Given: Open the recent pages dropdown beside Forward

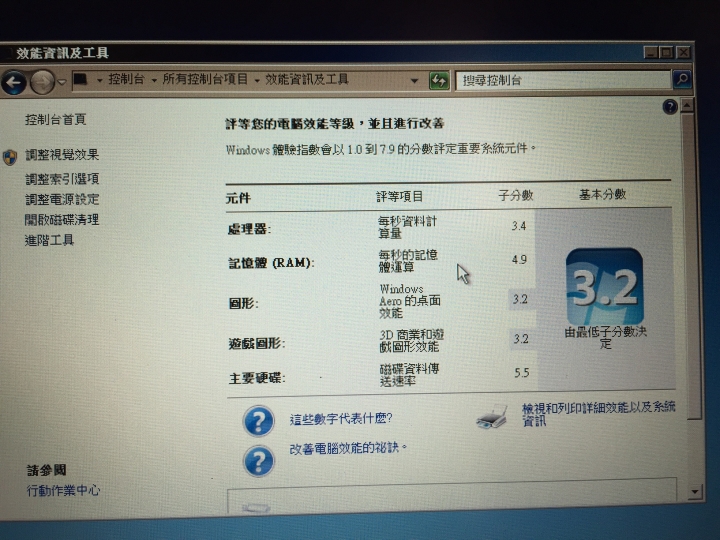Looking at the screenshot, I should (x=62, y=82).
